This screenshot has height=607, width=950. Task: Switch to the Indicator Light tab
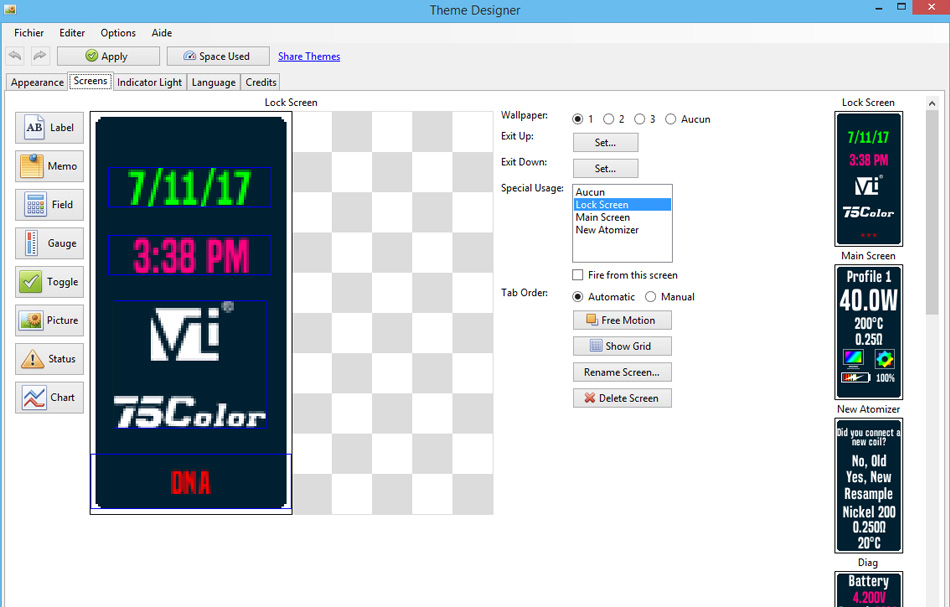(x=150, y=82)
